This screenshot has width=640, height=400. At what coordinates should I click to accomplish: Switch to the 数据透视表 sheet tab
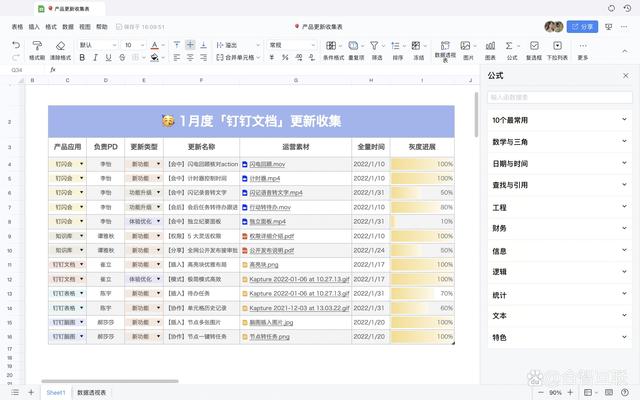tap(91, 392)
